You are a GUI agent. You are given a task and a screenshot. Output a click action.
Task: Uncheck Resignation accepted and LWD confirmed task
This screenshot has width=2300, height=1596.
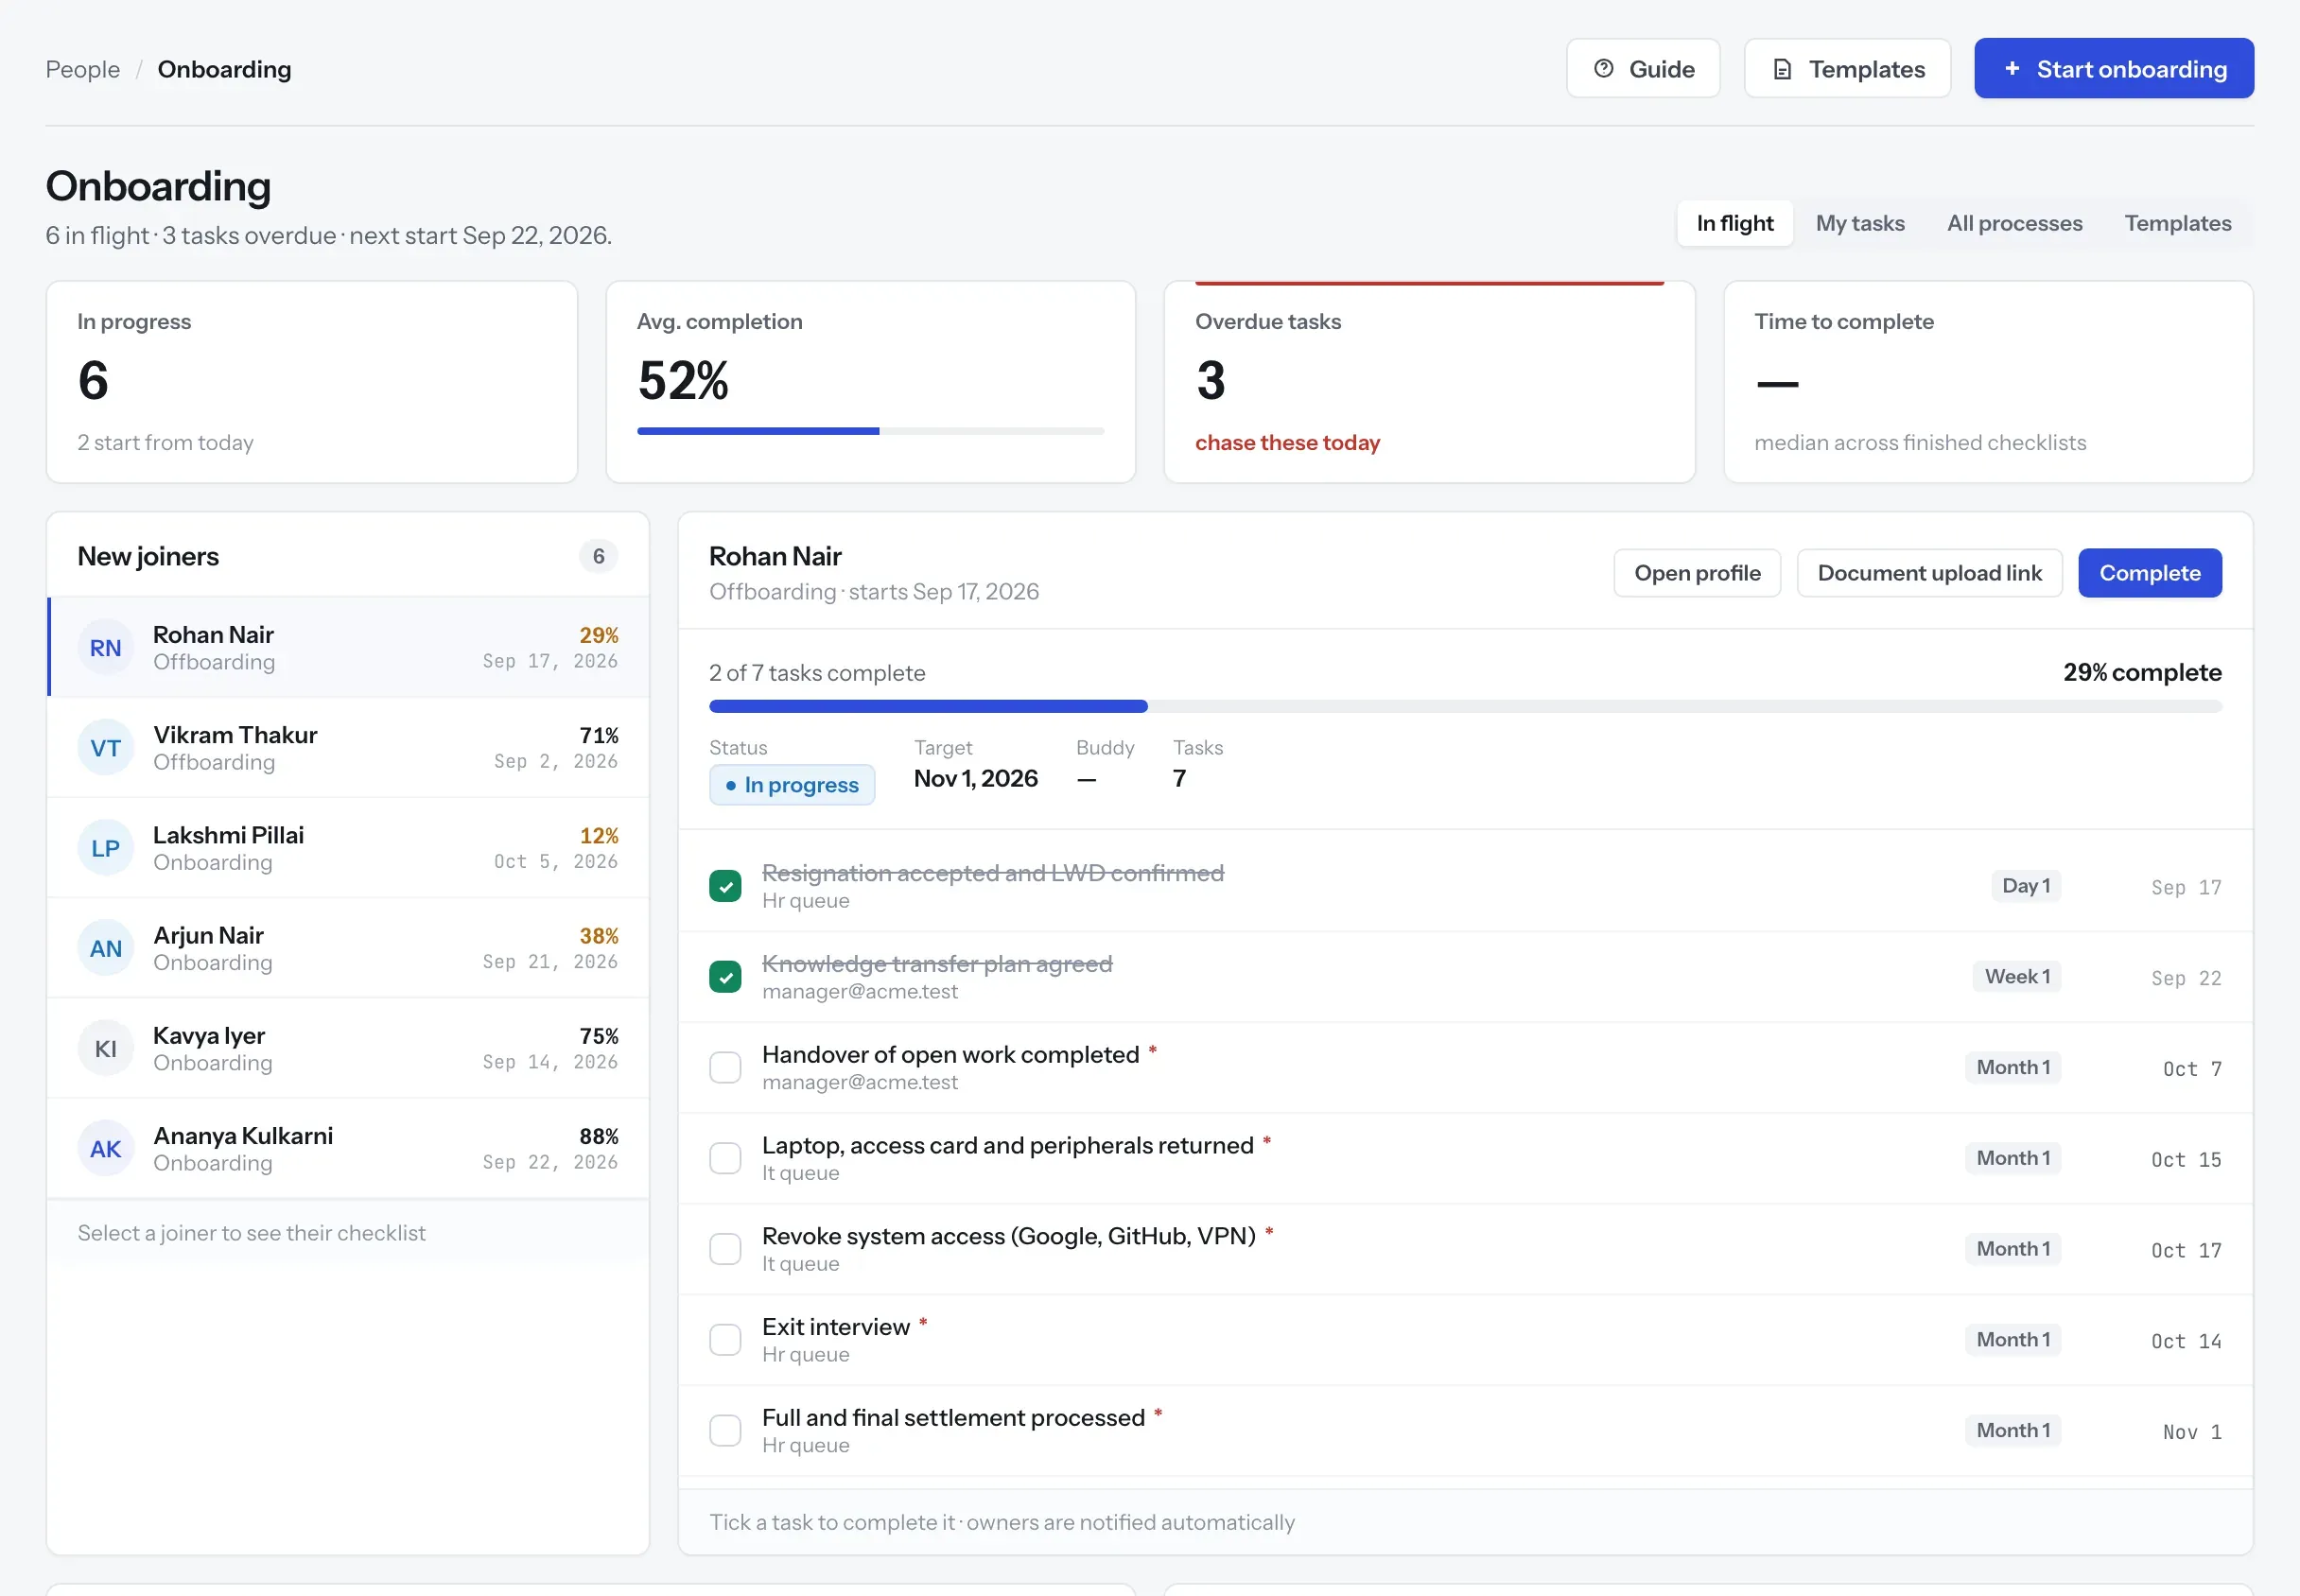725,886
